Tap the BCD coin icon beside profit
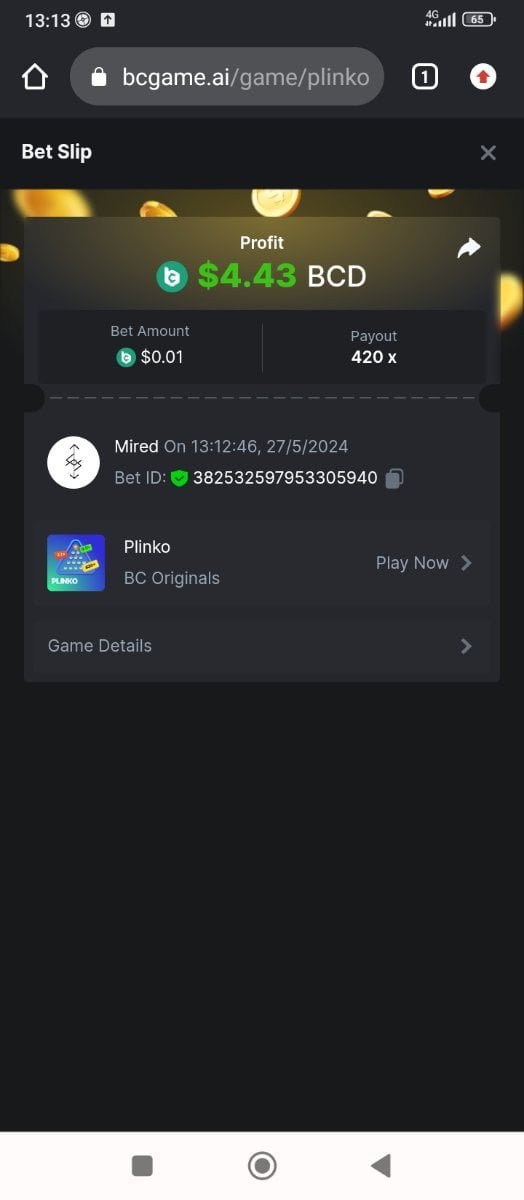The width and height of the screenshot is (524, 1200). [x=172, y=276]
